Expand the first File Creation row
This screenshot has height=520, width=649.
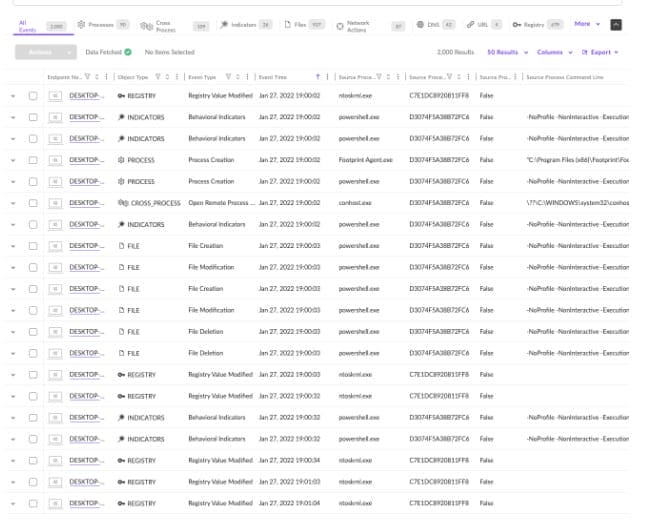[13, 246]
